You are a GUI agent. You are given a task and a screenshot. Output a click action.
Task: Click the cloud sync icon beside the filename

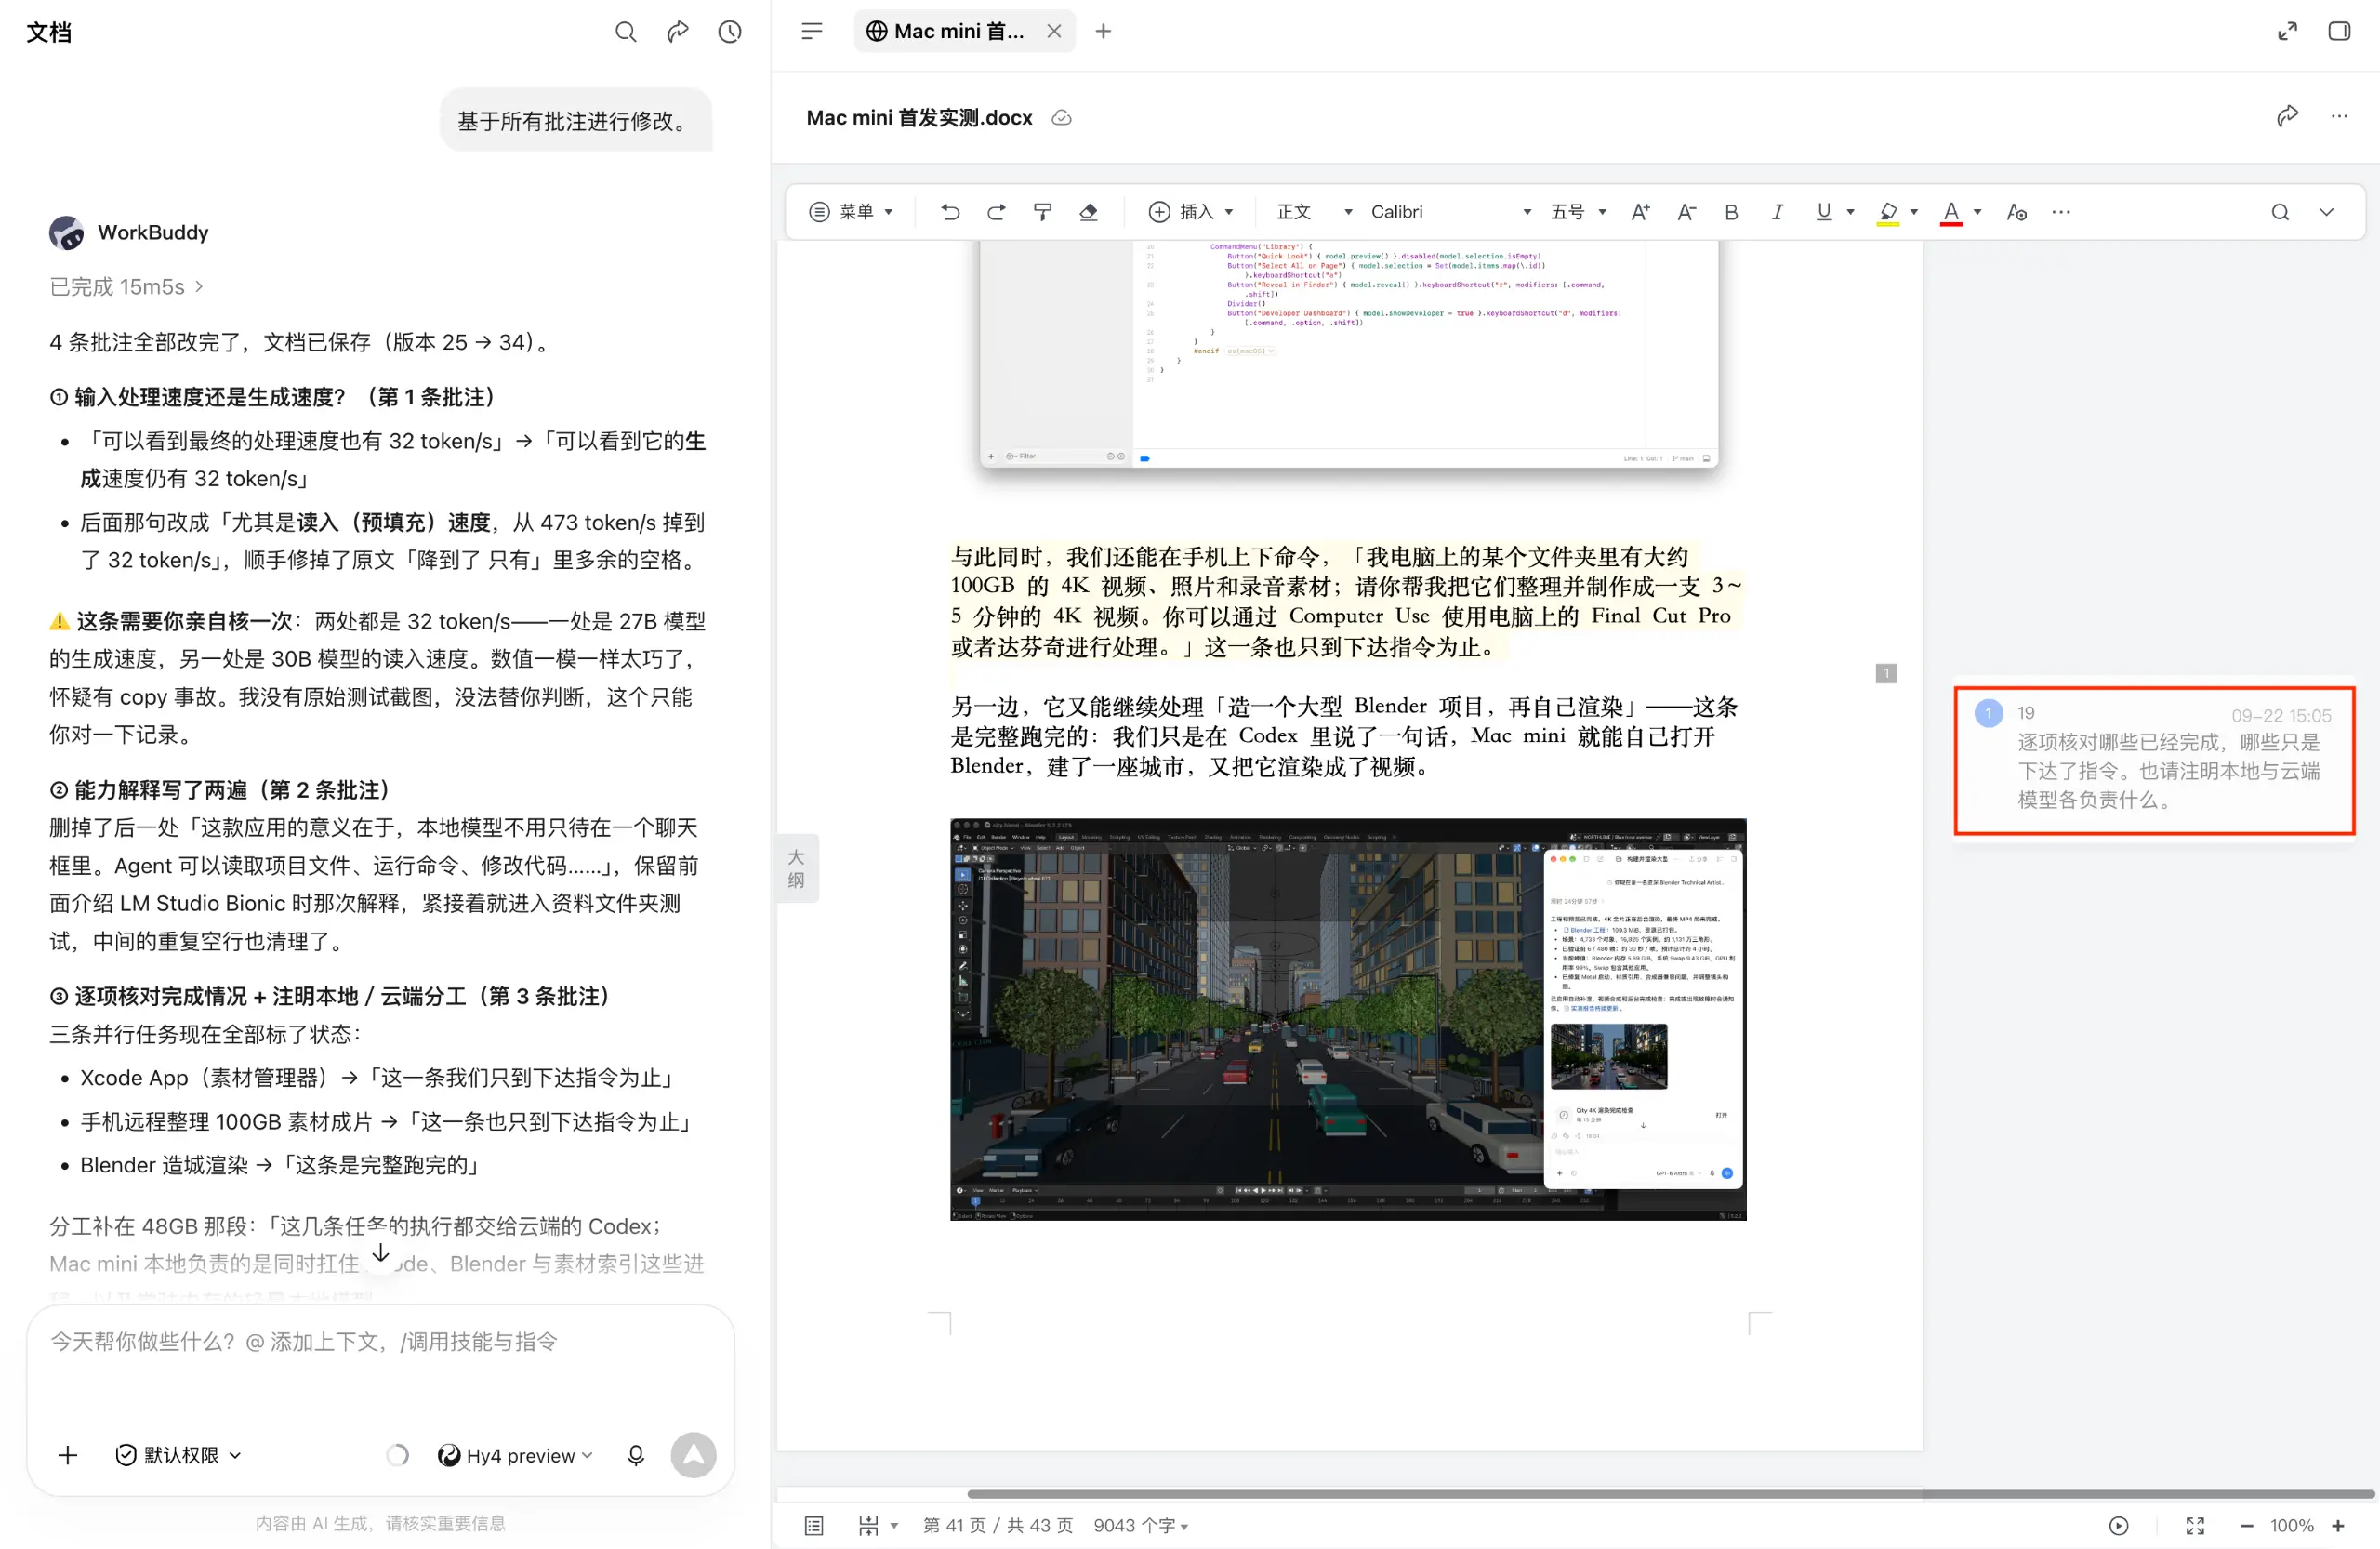click(1062, 118)
